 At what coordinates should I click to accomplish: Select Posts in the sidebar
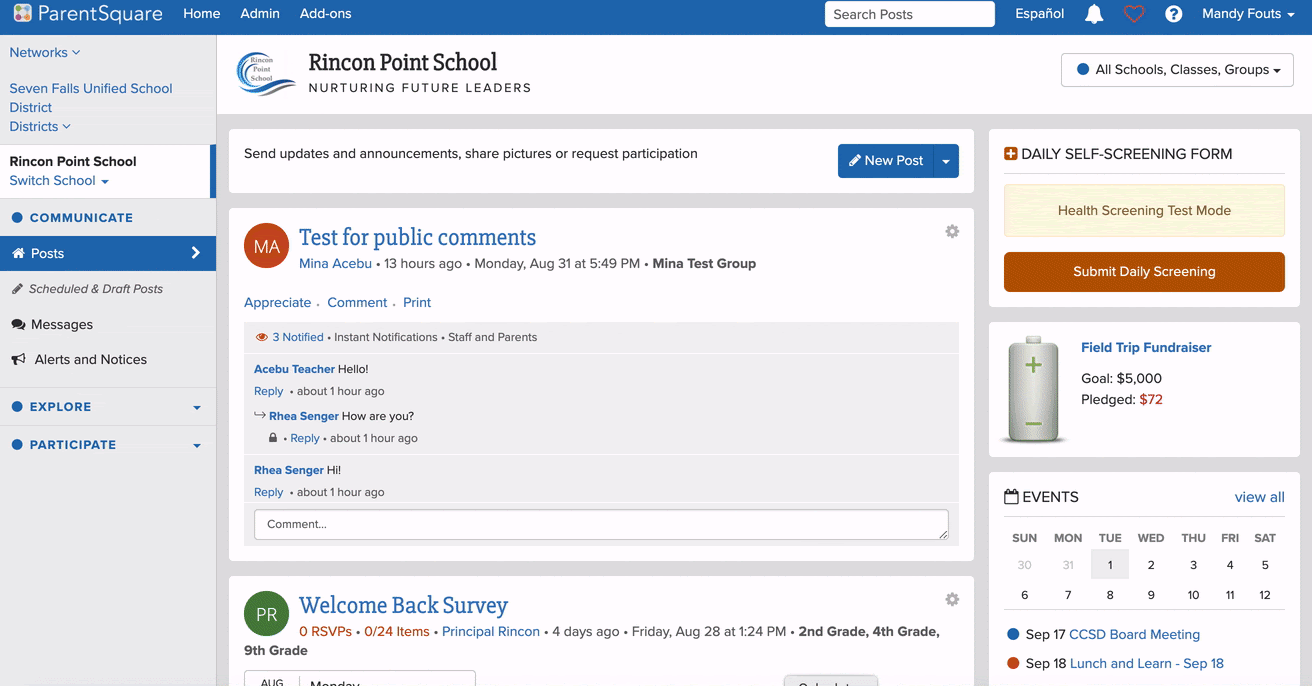(x=107, y=254)
